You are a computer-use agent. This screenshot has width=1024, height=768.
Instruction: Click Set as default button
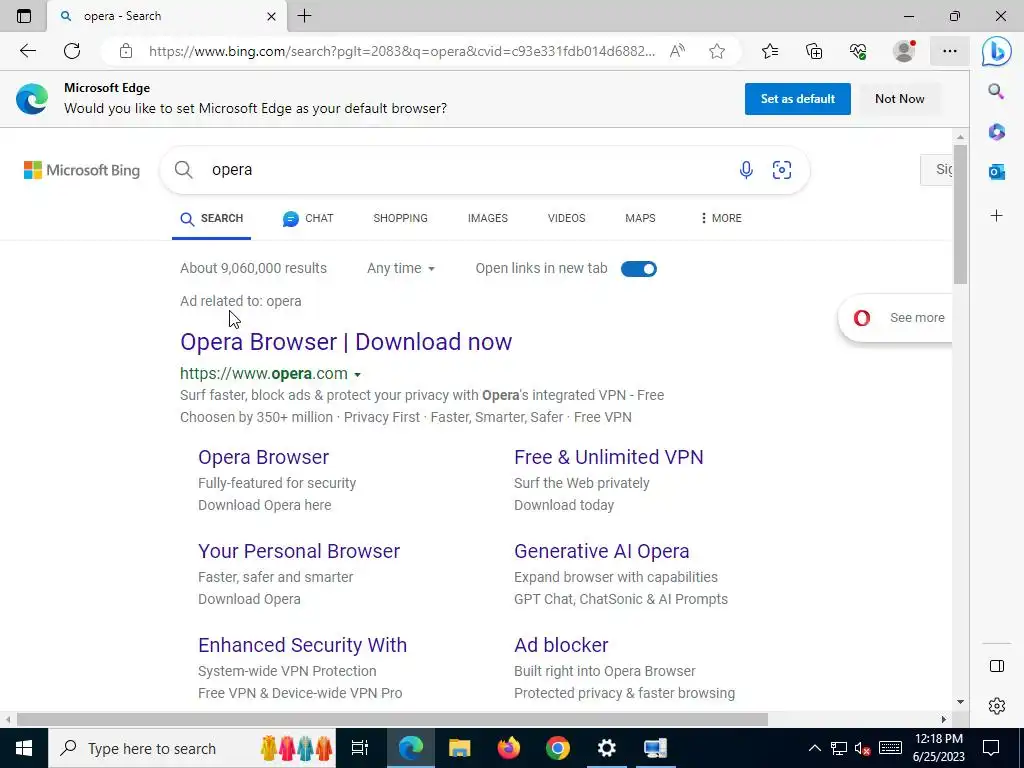797,99
